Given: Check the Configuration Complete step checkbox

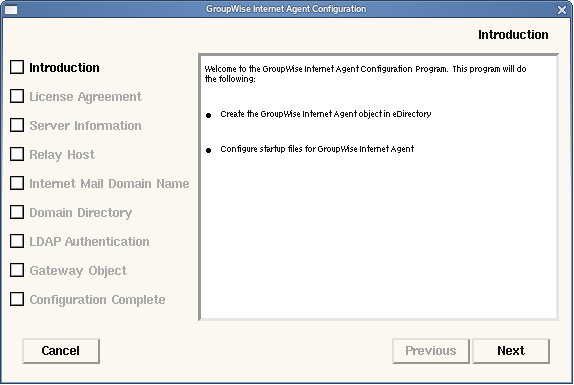Looking at the screenshot, I should [x=17, y=299].
